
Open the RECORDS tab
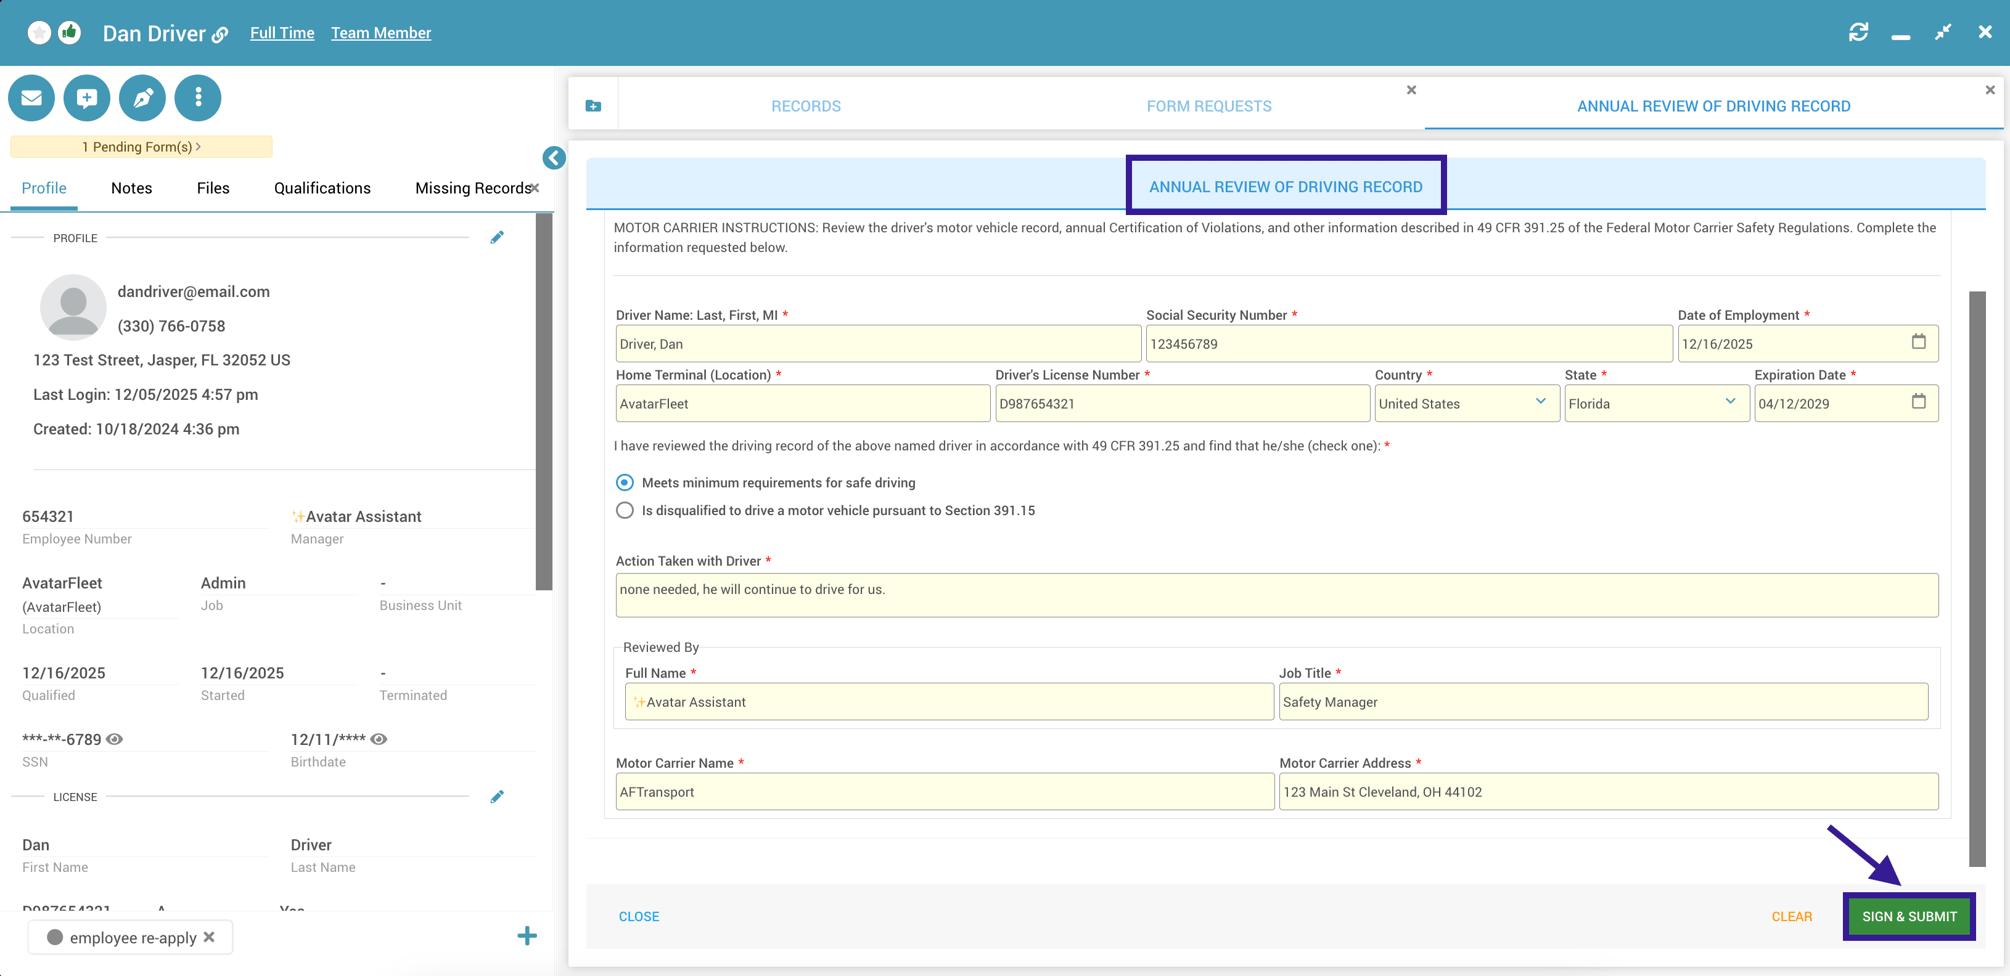coord(806,106)
